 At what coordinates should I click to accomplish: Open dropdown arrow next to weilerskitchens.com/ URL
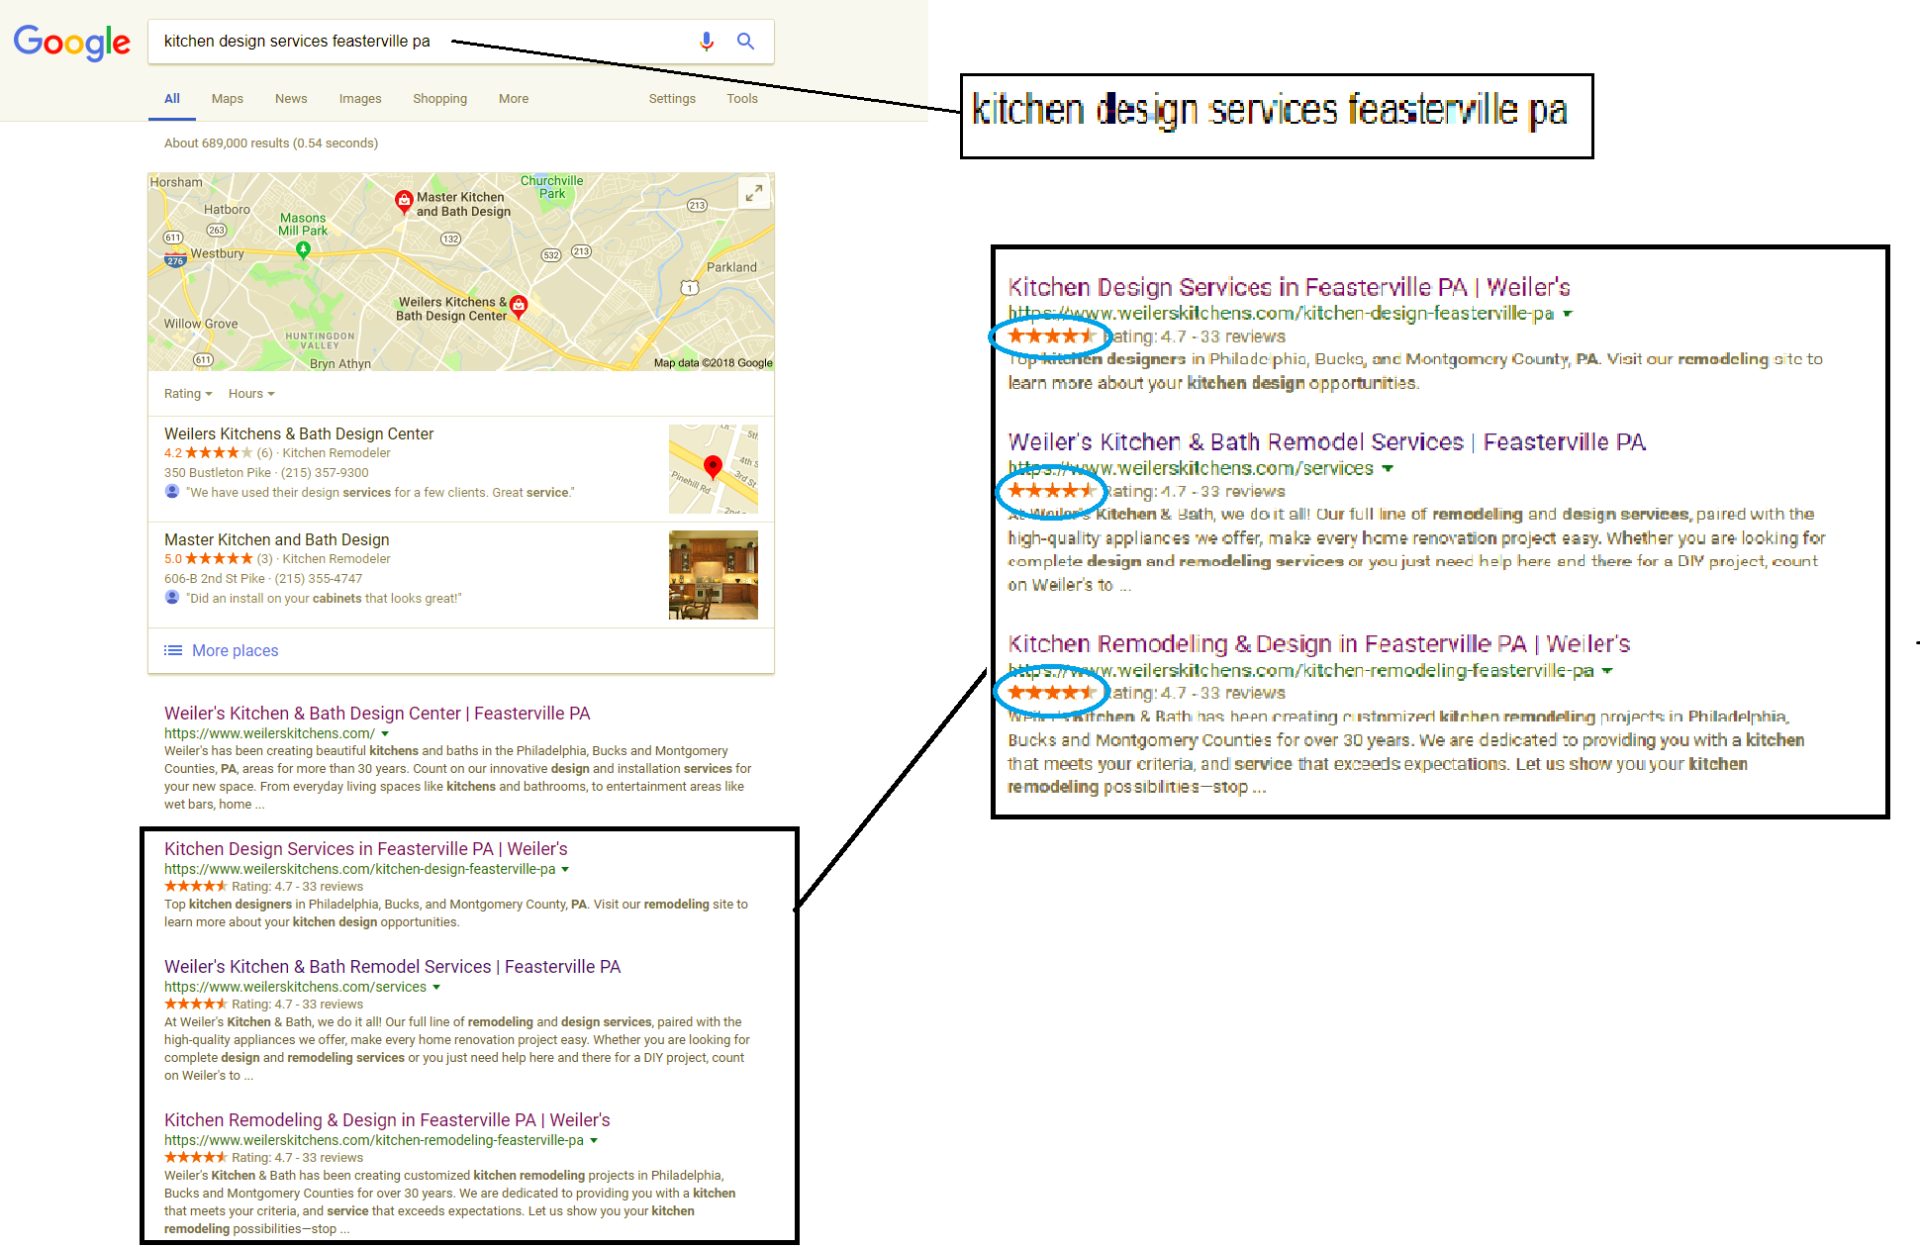point(385,734)
